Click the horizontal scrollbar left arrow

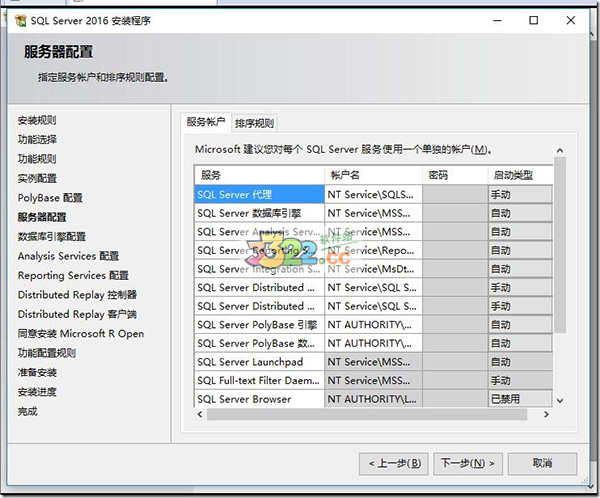200,414
